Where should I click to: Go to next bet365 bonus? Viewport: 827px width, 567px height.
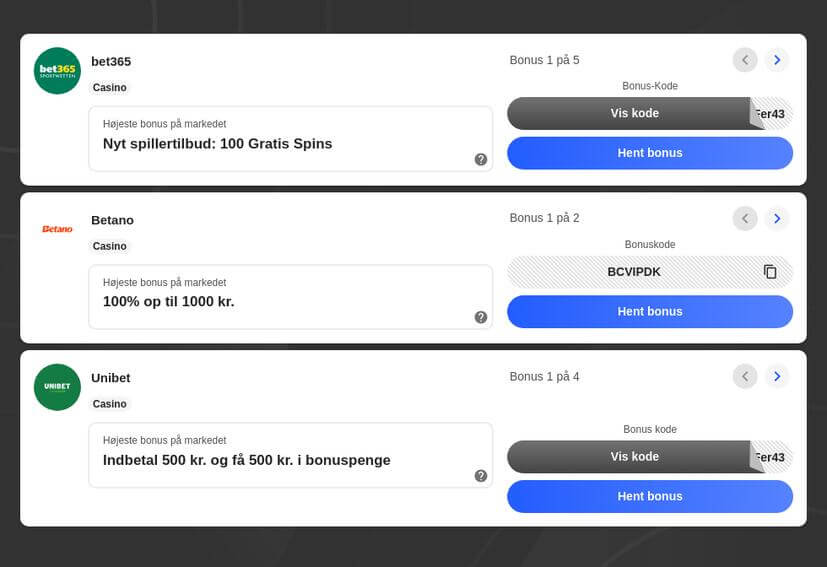(x=777, y=60)
